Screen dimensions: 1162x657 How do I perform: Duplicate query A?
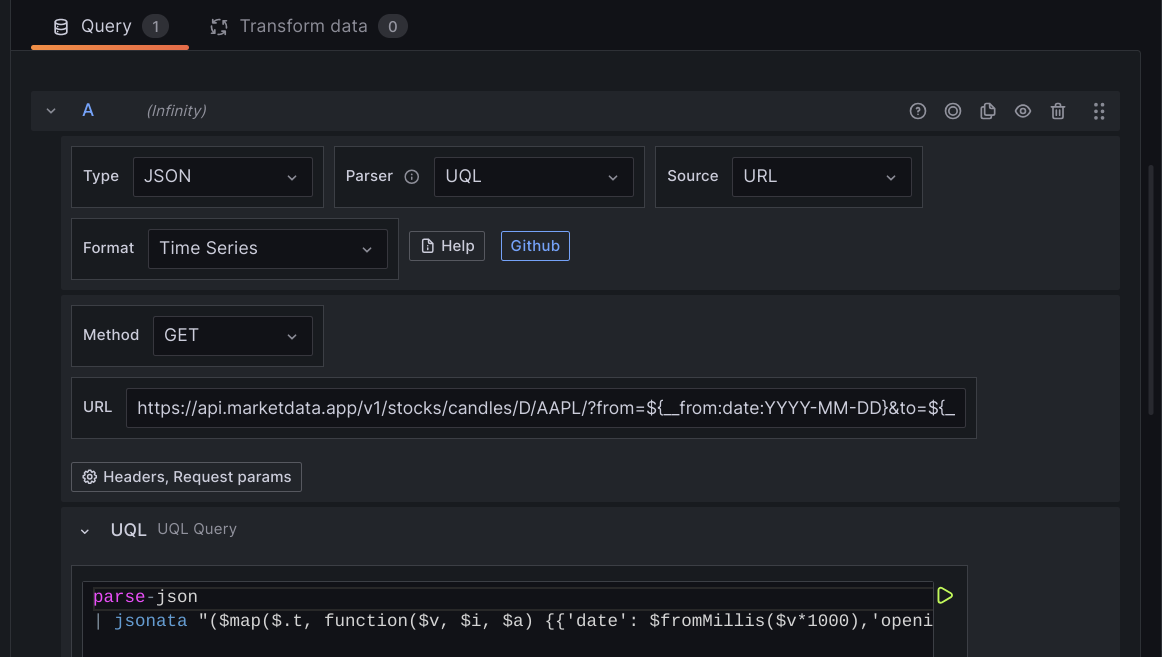pyautogui.click(x=987, y=111)
